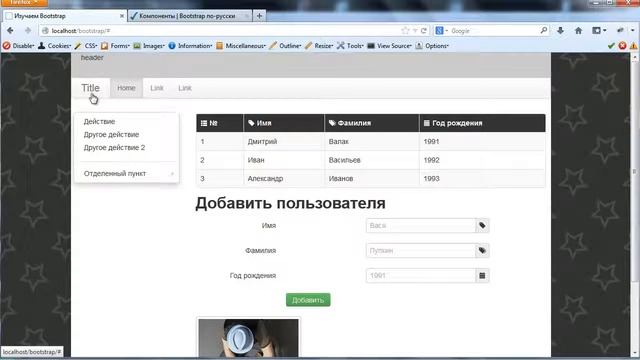Open the Options toolbar menu

coord(432,46)
